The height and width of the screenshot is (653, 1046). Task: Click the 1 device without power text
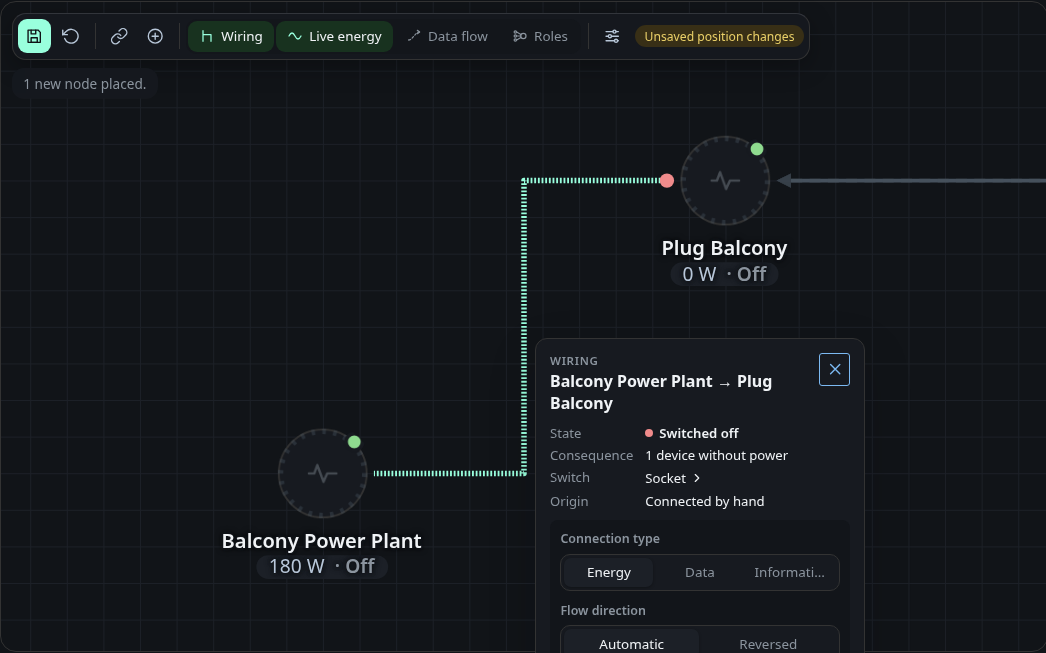click(x=716, y=456)
